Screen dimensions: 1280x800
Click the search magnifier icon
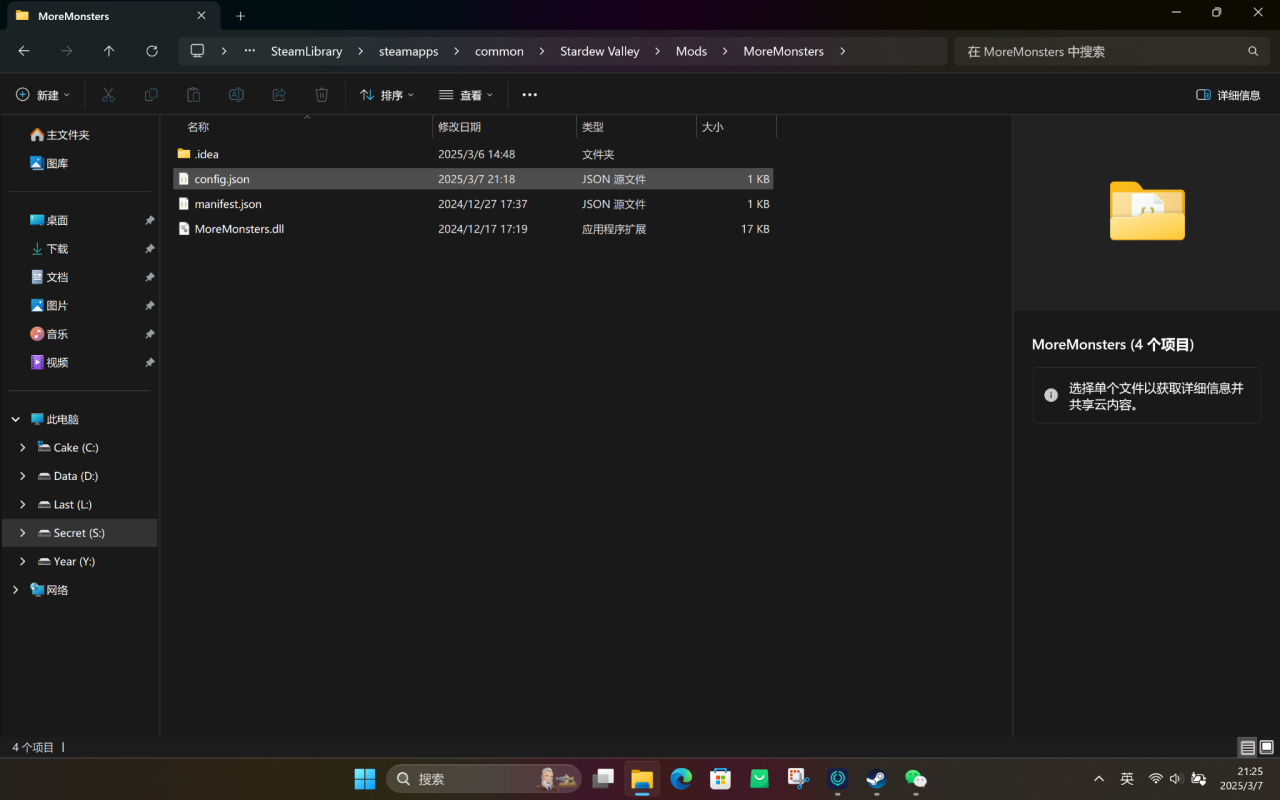click(1253, 51)
